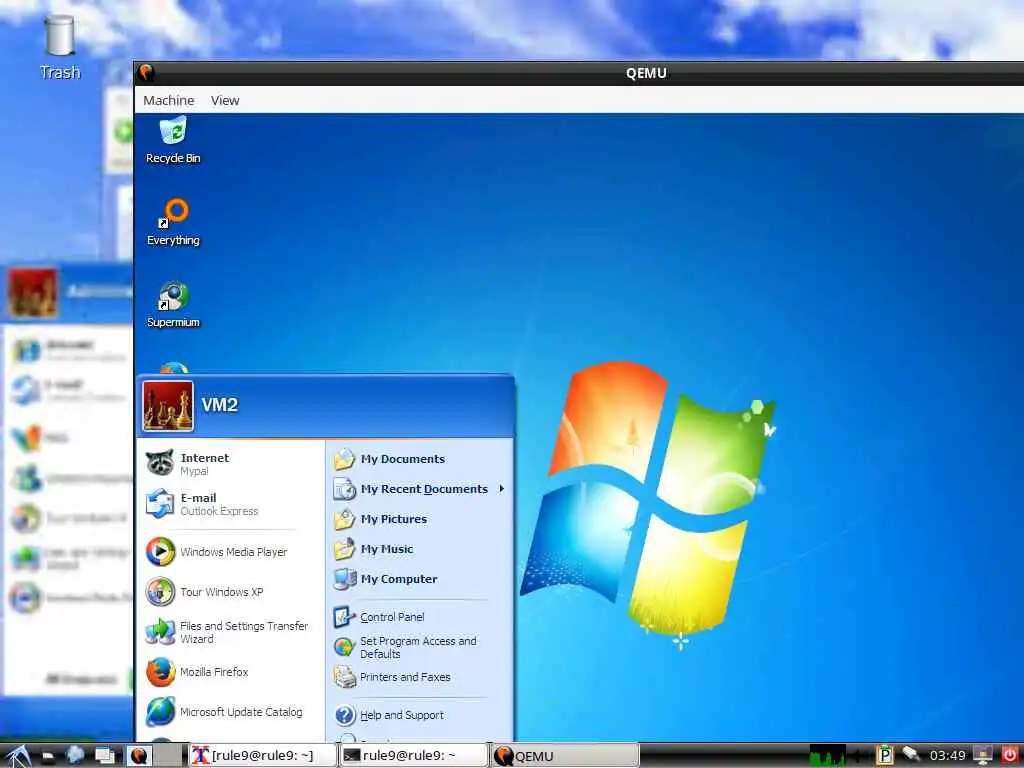The image size is (1024, 768).
Task: Click the QEMU quick-launch icon in taskbar
Action: pos(138,756)
